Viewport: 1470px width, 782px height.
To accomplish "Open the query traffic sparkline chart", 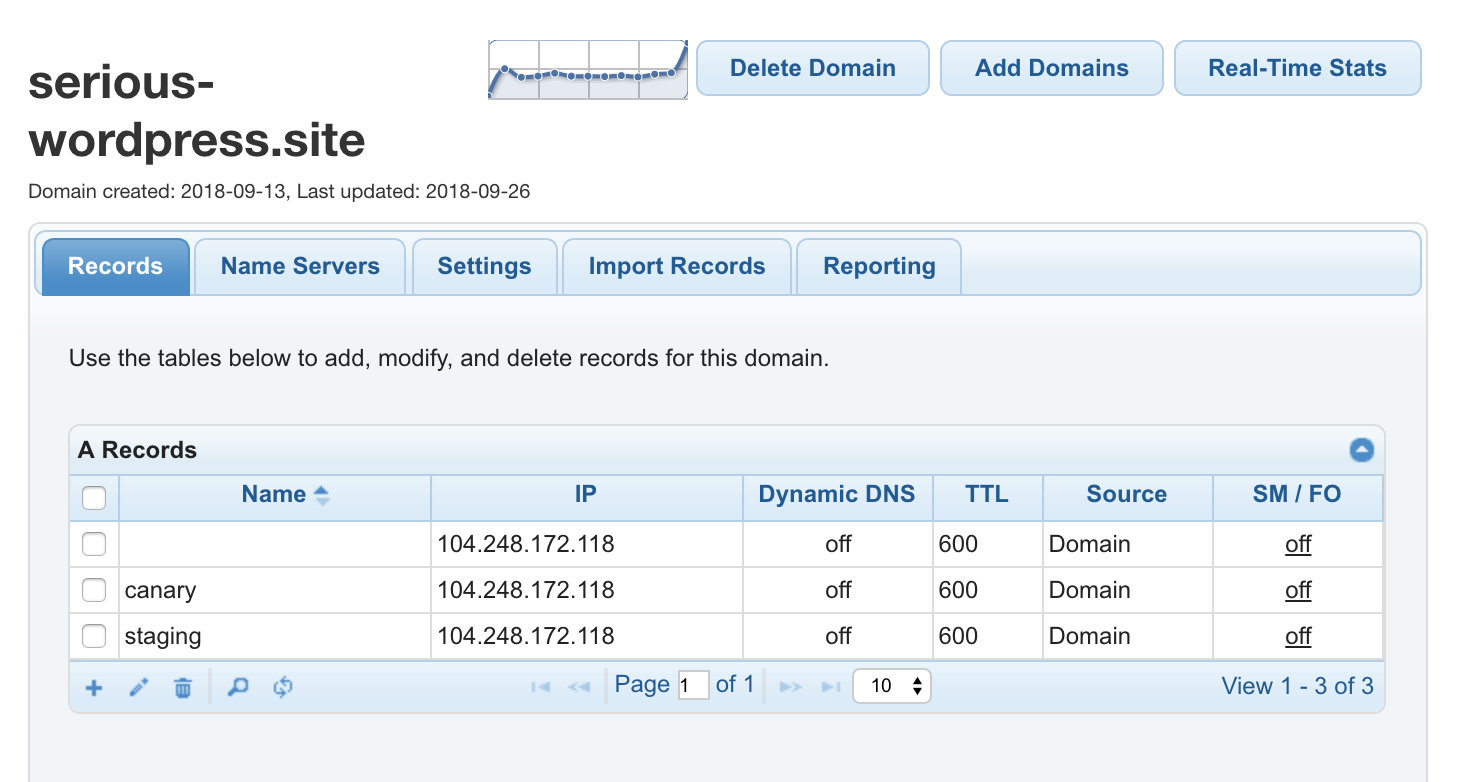I will (588, 69).
